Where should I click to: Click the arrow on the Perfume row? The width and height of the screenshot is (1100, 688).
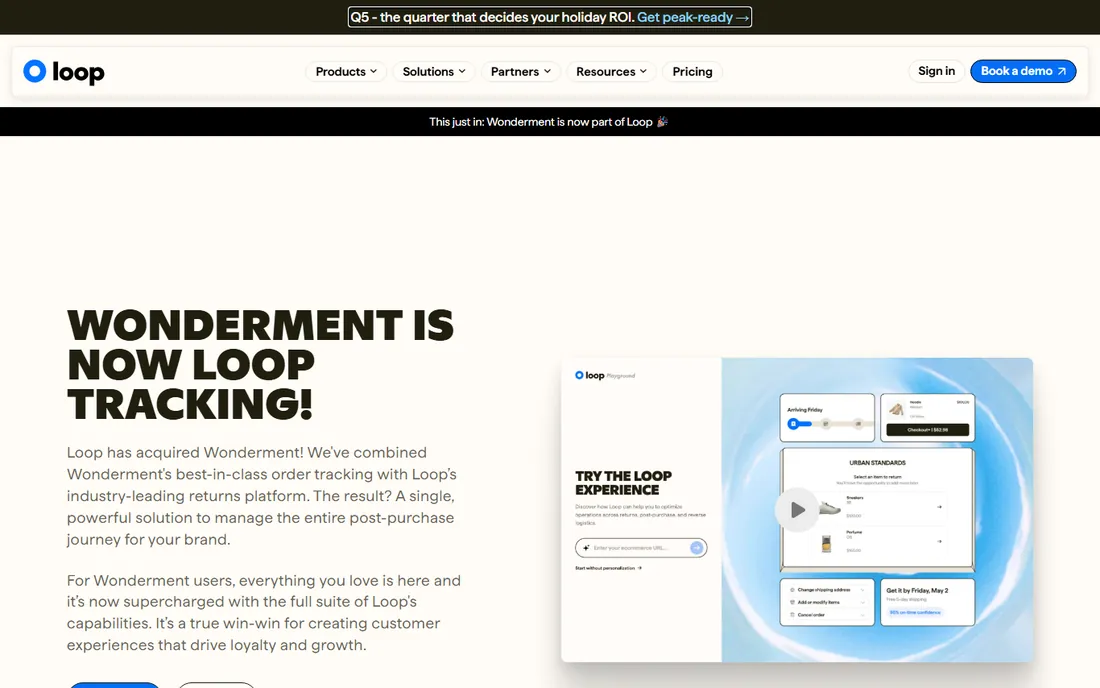coord(939,541)
